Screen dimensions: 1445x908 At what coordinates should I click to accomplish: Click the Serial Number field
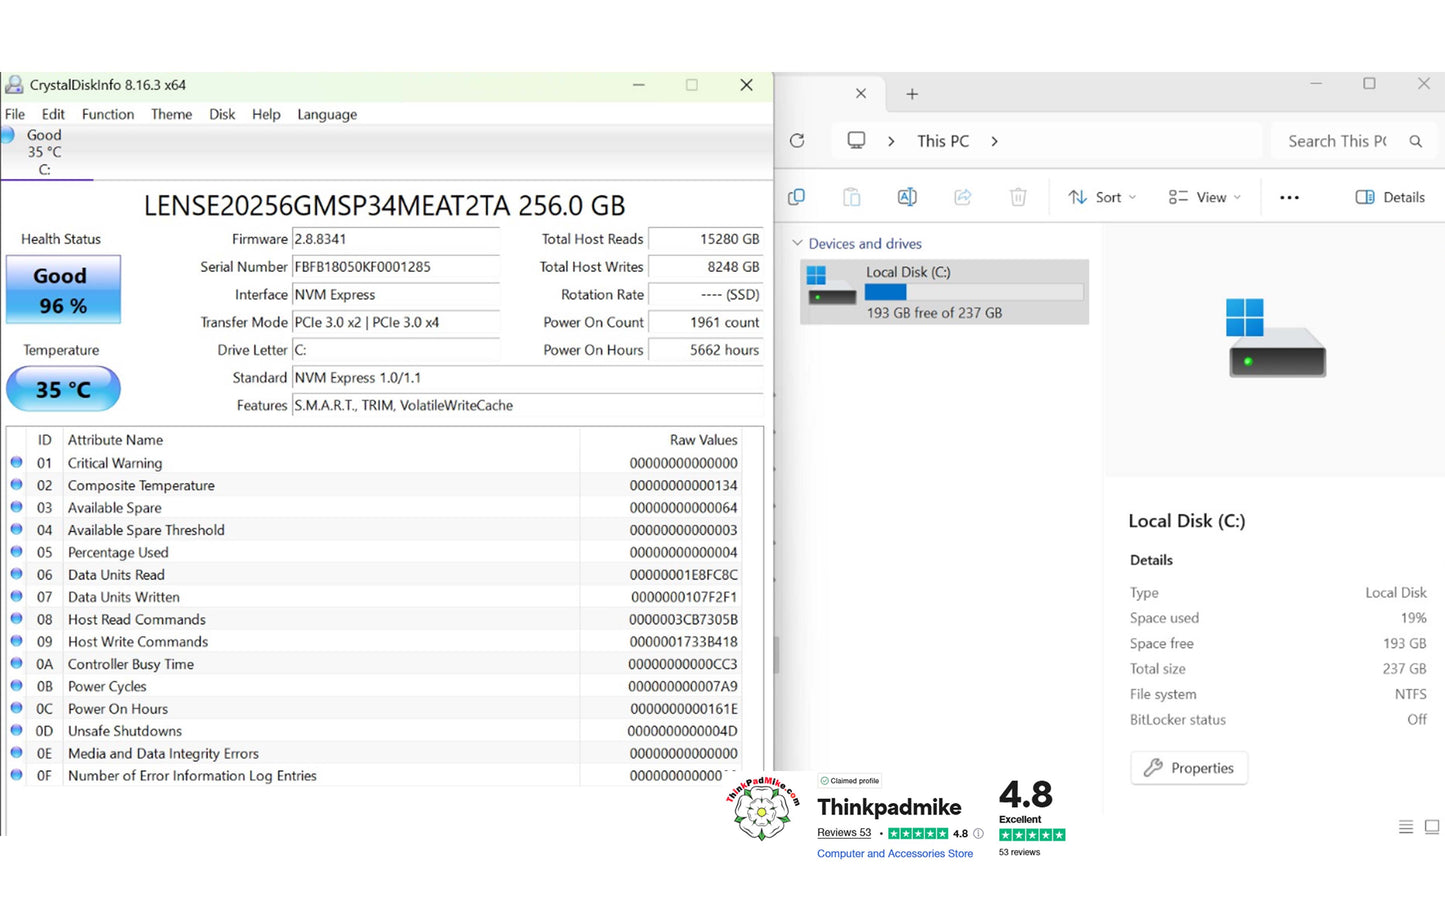396,267
